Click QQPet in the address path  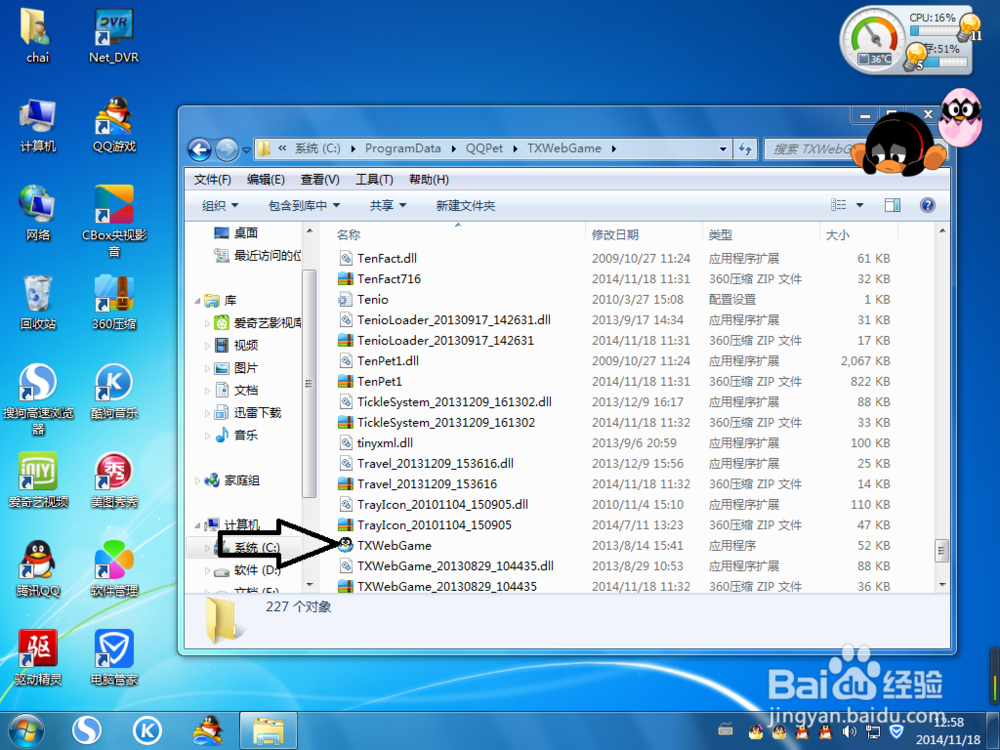484,149
